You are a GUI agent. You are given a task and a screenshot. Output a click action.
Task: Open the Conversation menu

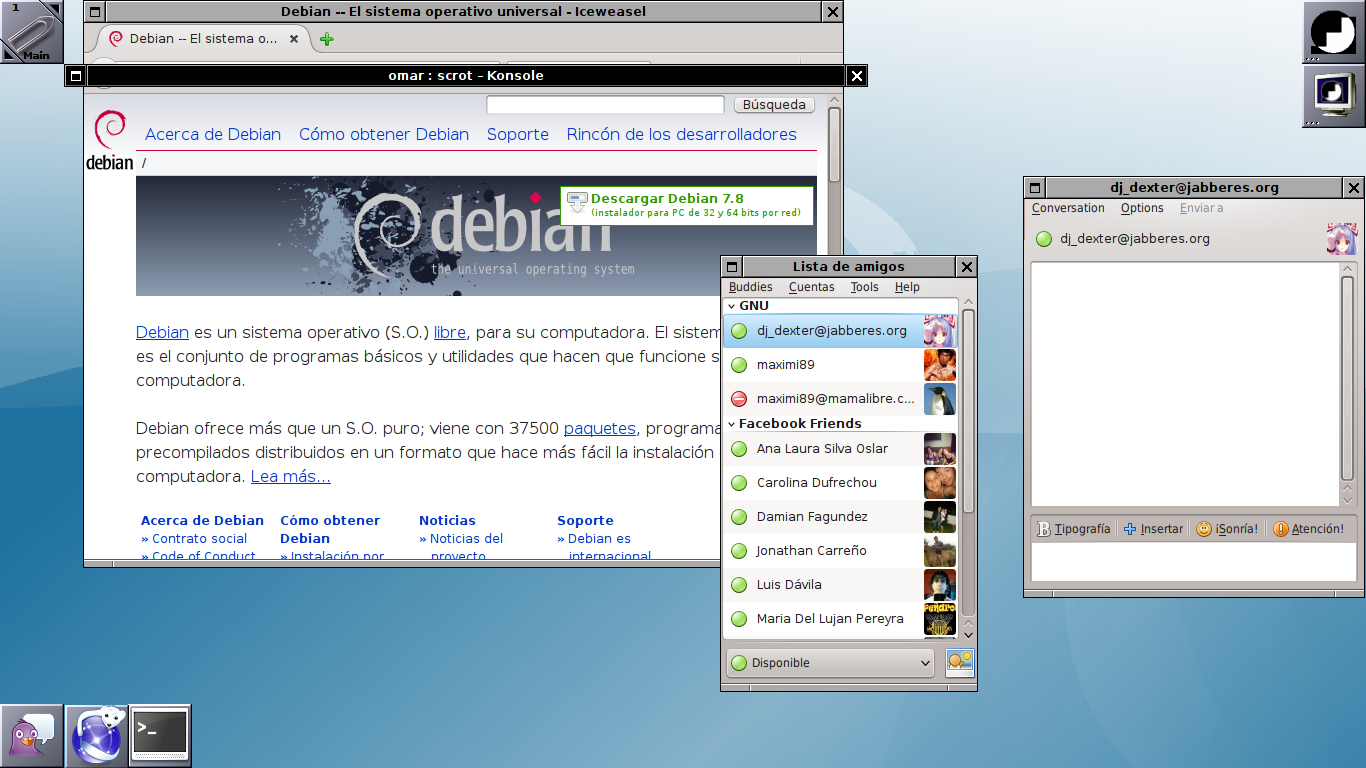pyautogui.click(x=1068, y=208)
